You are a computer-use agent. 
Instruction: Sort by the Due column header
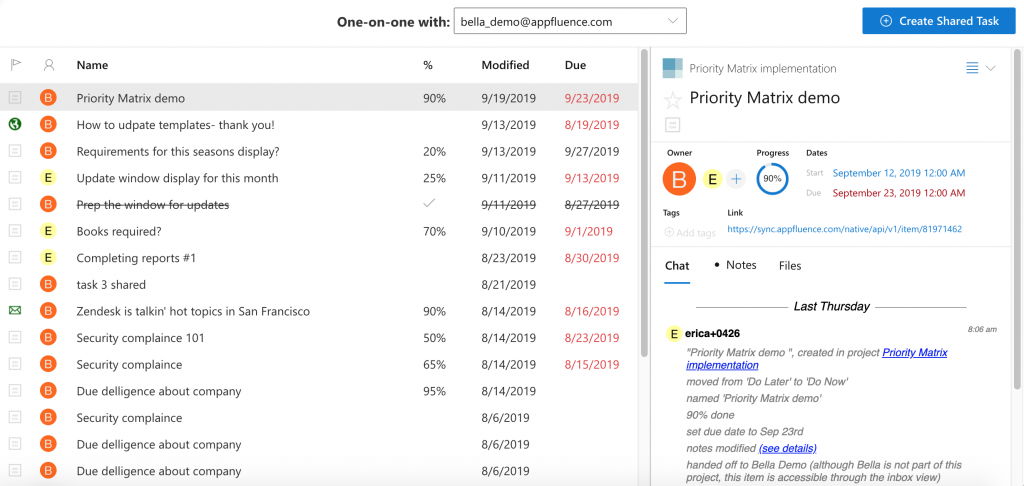pyautogui.click(x=575, y=65)
